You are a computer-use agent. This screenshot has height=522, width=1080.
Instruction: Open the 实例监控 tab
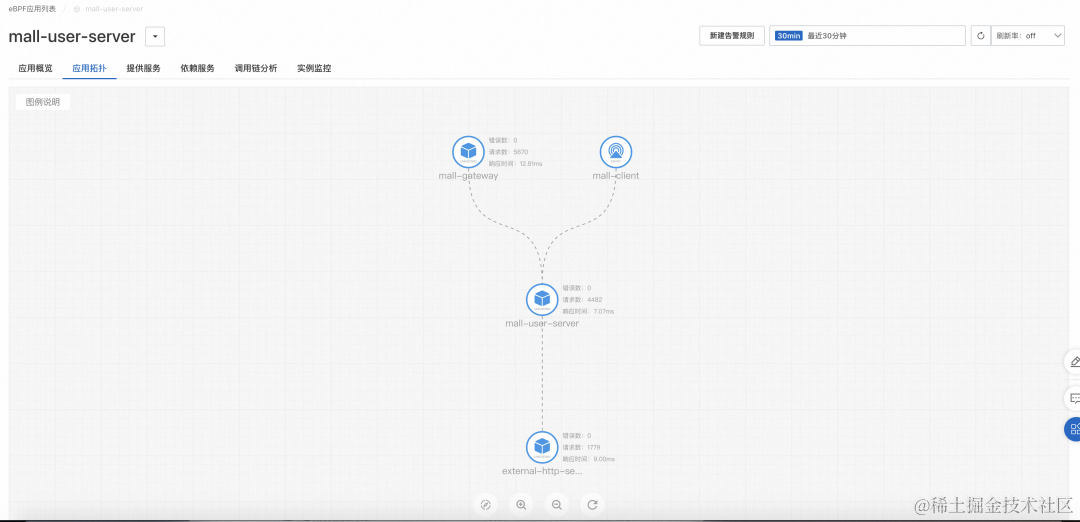click(314, 68)
